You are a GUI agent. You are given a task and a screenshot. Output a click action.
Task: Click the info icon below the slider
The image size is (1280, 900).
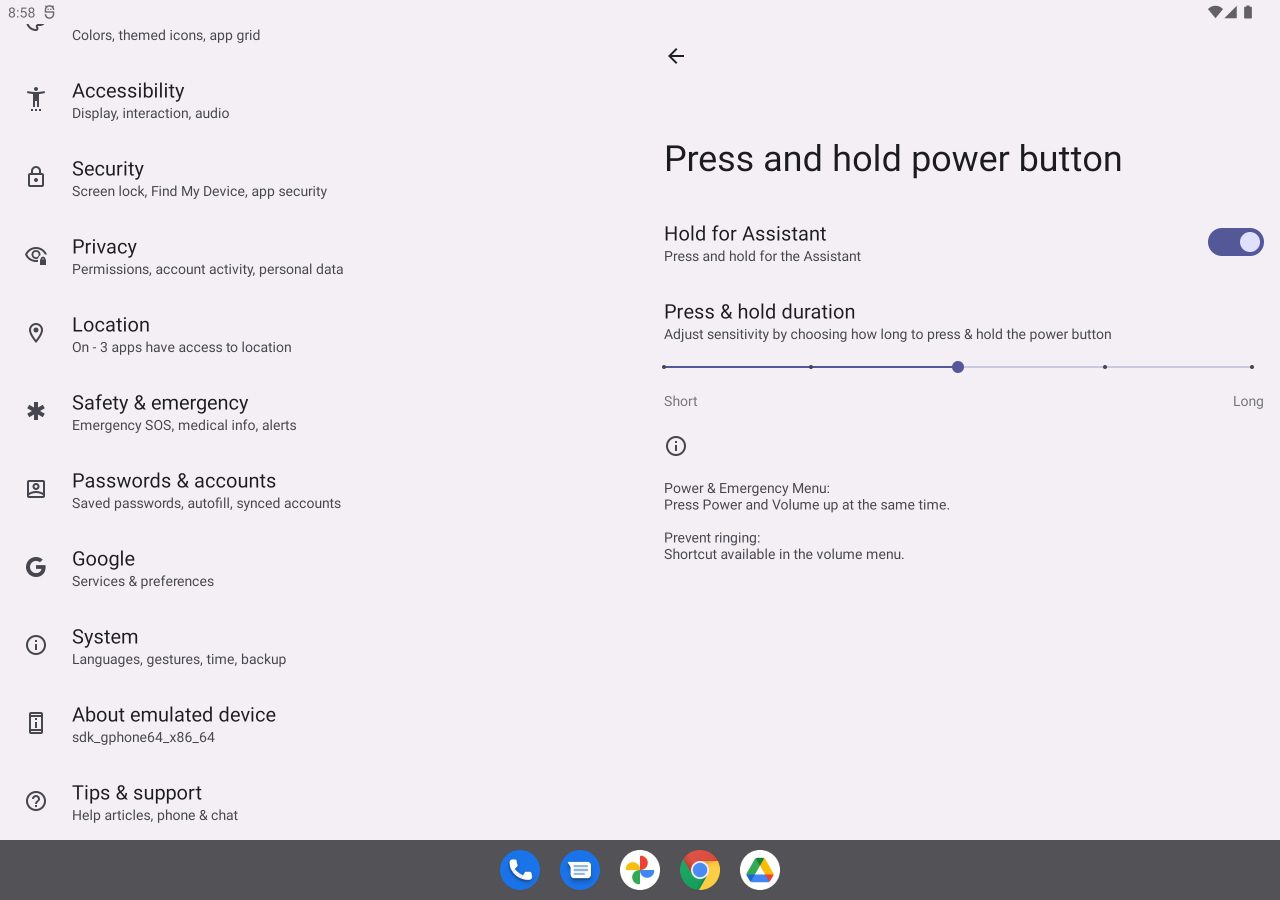pos(676,446)
